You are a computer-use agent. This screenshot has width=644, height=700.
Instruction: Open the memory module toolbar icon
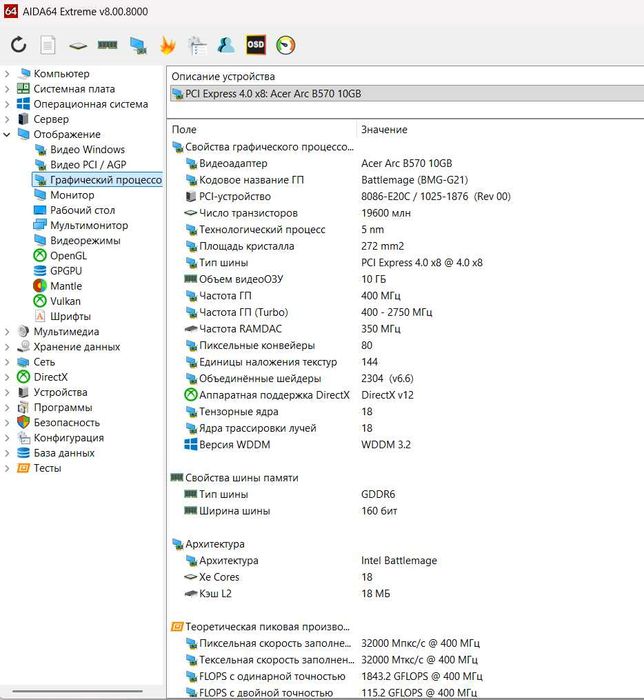click(108, 45)
